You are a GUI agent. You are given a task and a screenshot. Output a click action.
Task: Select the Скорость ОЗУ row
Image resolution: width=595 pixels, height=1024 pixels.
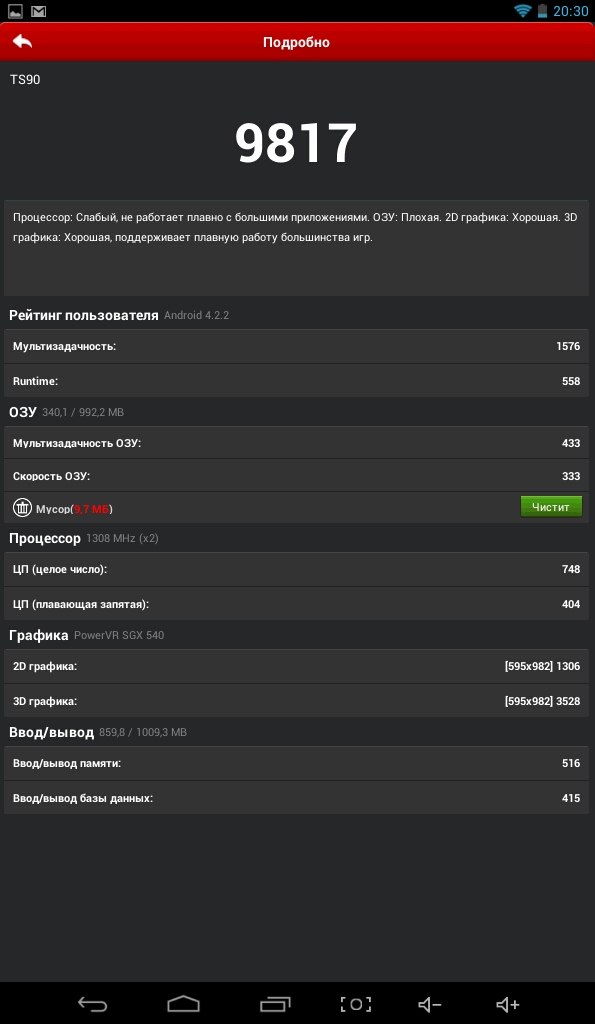point(296,476)
